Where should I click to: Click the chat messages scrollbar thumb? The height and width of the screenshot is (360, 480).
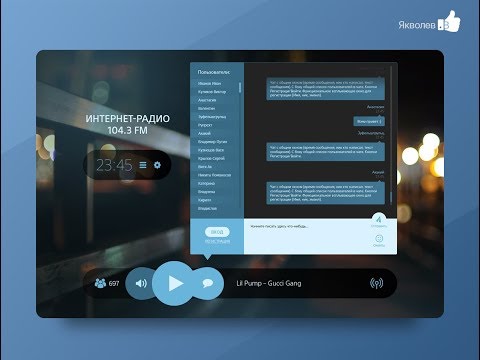pos(391,197)
